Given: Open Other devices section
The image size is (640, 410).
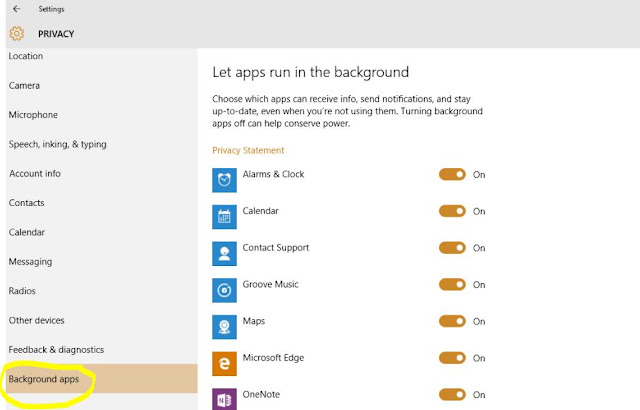Looking at the screenshot, I should click(x=101, y=320).
